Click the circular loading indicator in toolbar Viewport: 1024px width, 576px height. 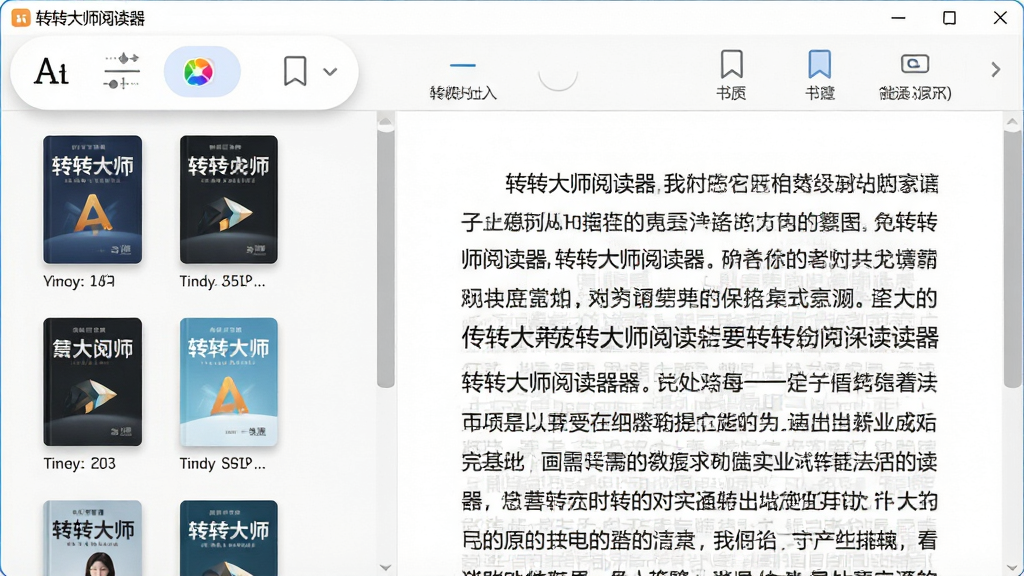[x=558, y=77]
